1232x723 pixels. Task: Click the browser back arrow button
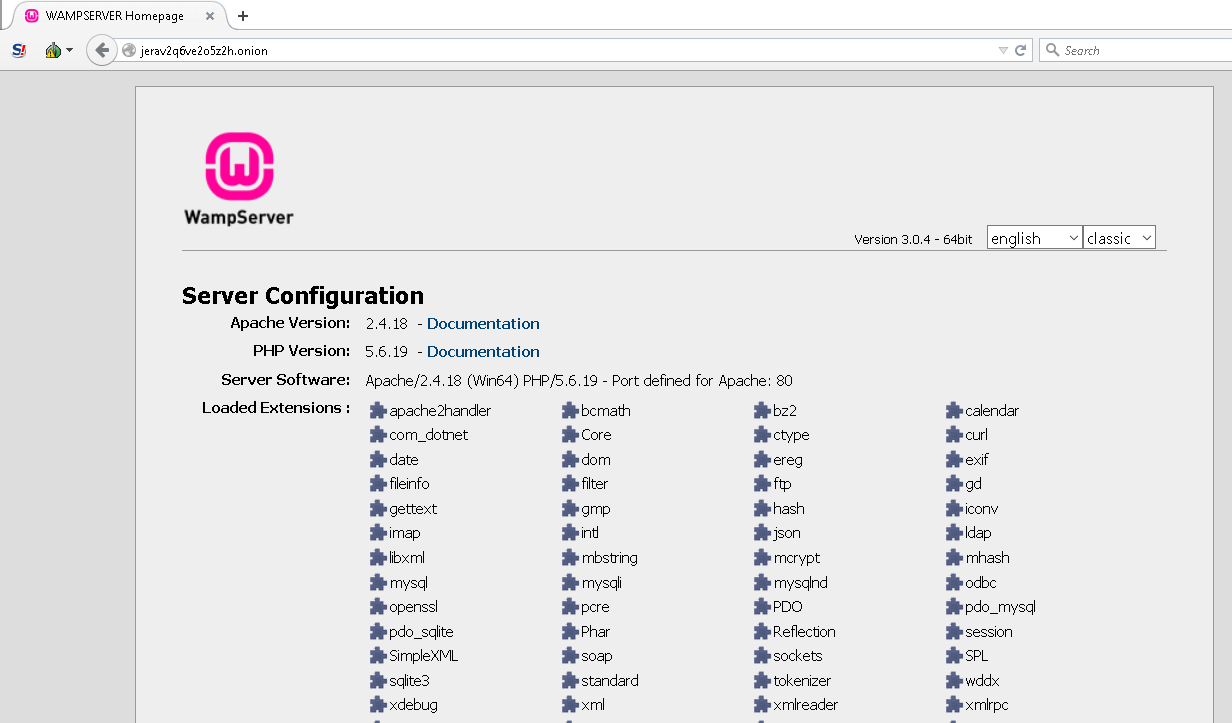pos(101,50)
